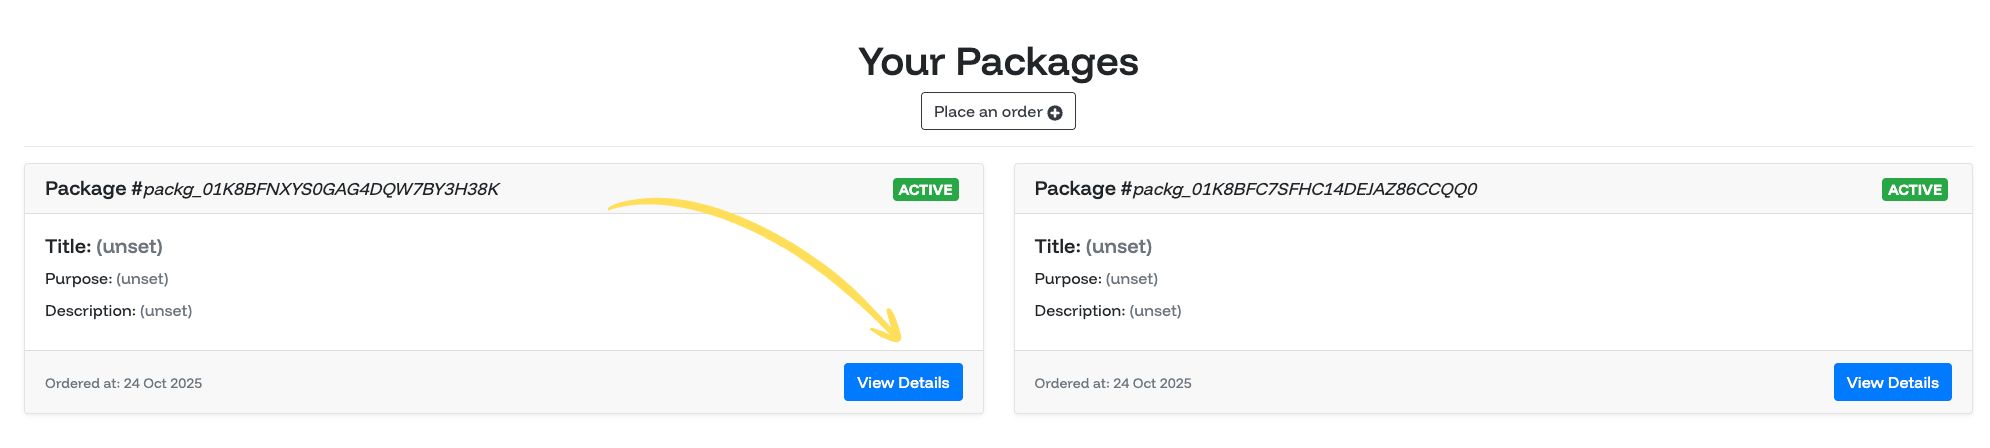Screen dimensions: 1990x448
Task: Click the ACTIVE badge on package ending 3H38K
Action: pos(925,190)
